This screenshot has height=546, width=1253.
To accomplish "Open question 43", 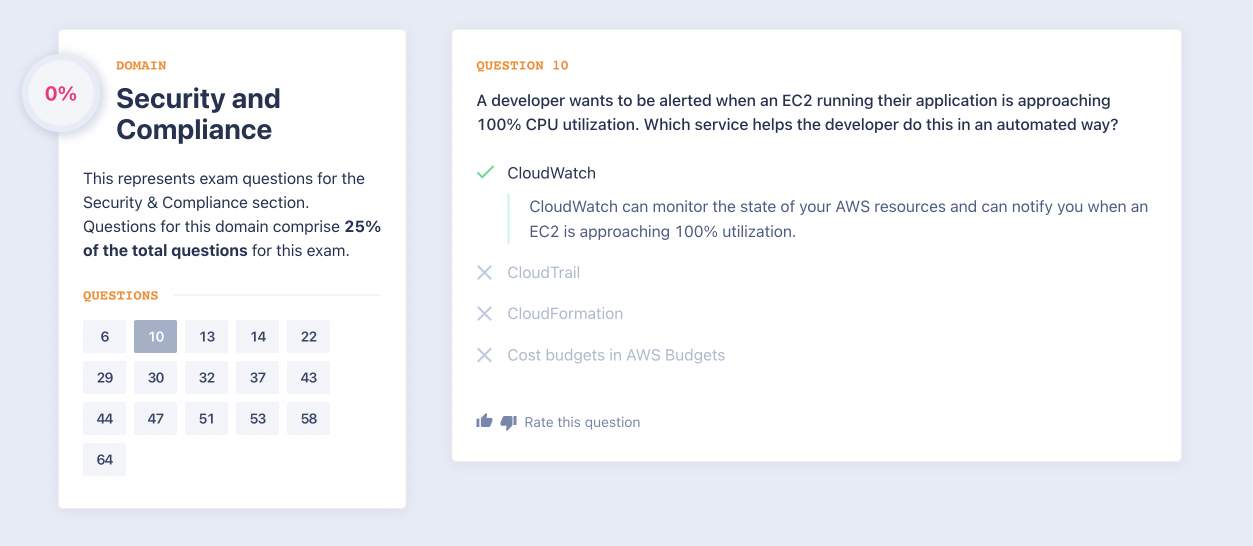I will click(309, 378).
